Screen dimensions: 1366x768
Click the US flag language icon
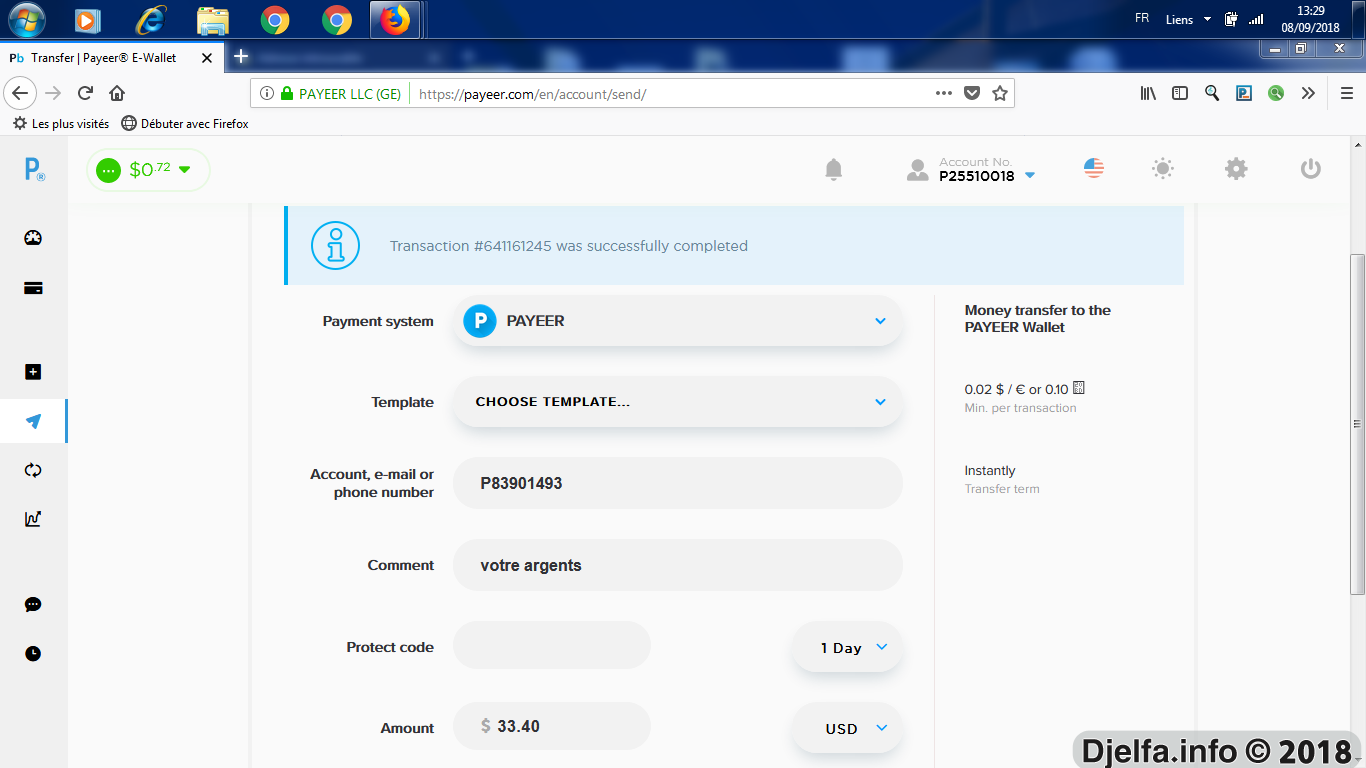1094,168
